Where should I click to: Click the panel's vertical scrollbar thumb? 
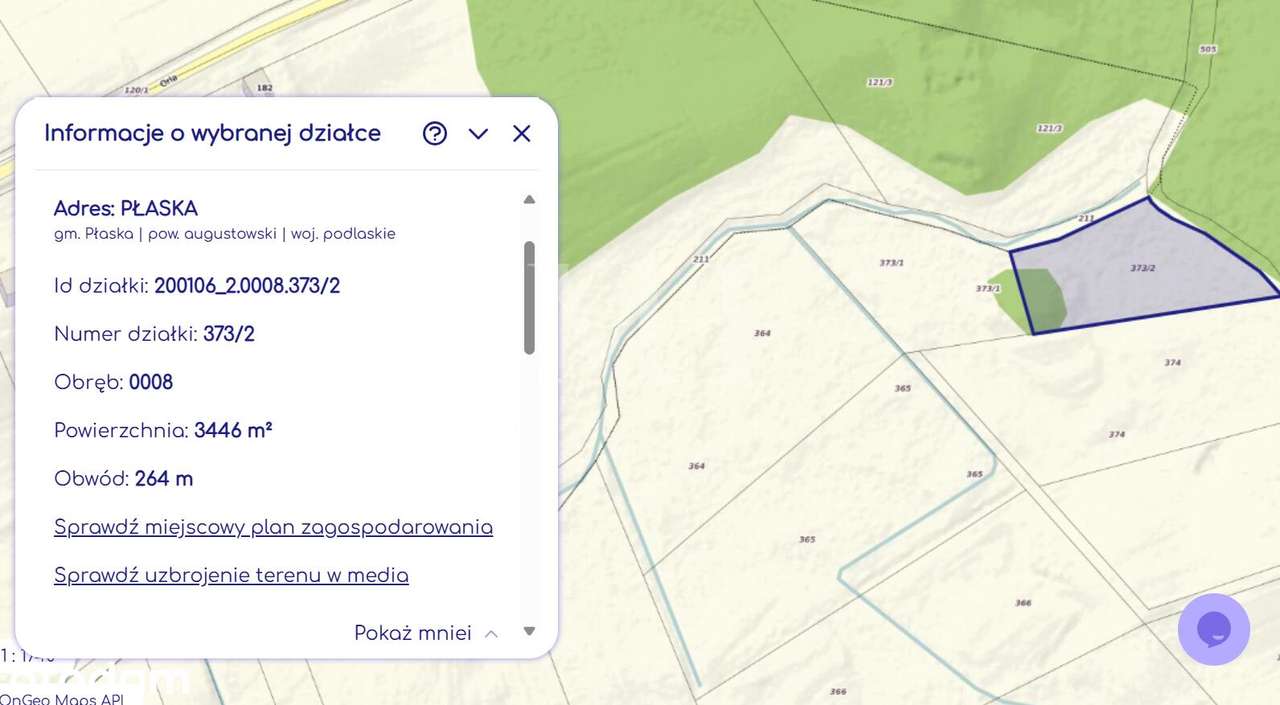[x=529, y=297]
